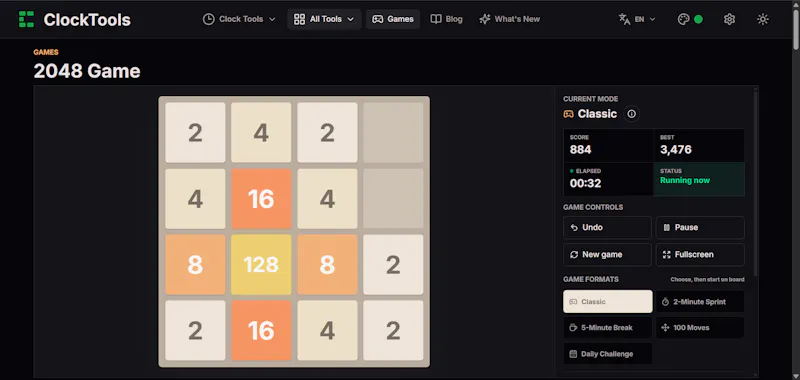Click the green theme color dot
This screenshot has height=380, width=800.
point(698,19)
